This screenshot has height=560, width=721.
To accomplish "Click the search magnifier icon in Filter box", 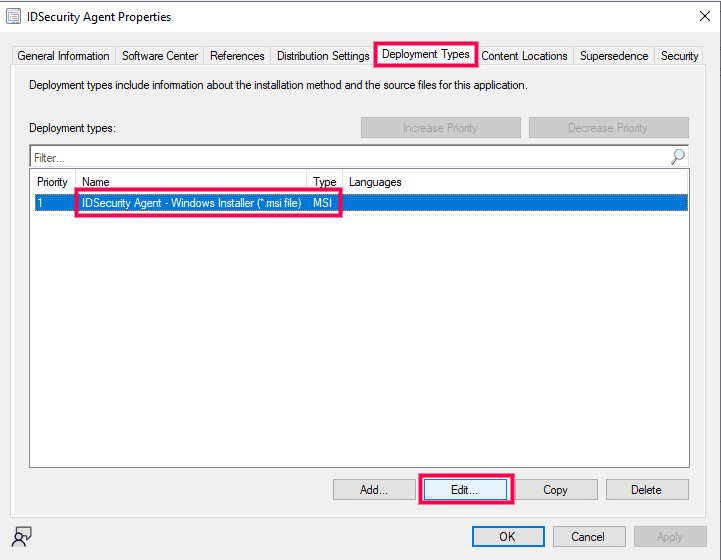I will [677, 156].
